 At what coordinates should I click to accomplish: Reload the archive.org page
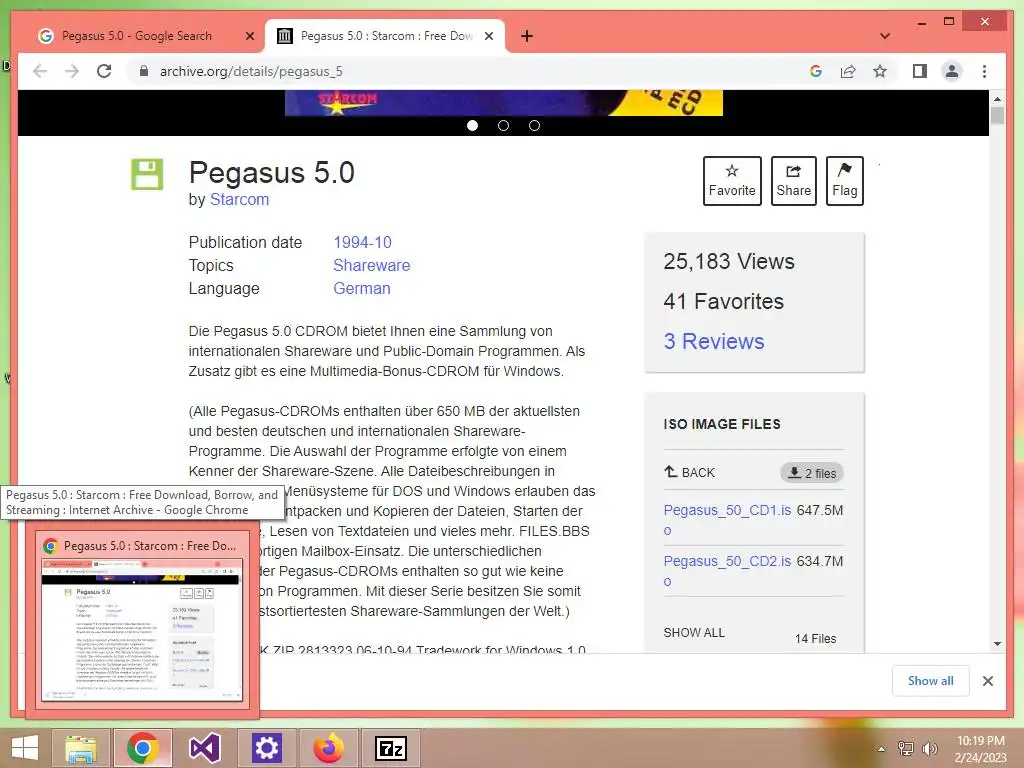[104, 71]
